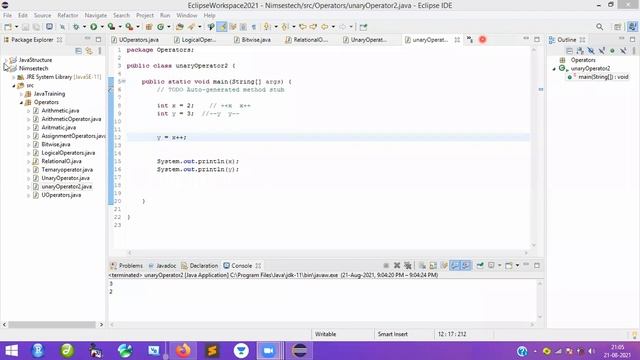Switch to the Problems tab
This screenshot has height=360, width=640.
click(127, 266)
